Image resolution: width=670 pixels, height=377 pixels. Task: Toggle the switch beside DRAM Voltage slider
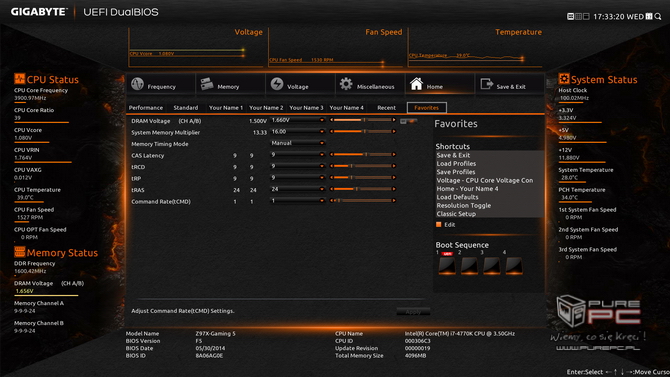(408, 121)
